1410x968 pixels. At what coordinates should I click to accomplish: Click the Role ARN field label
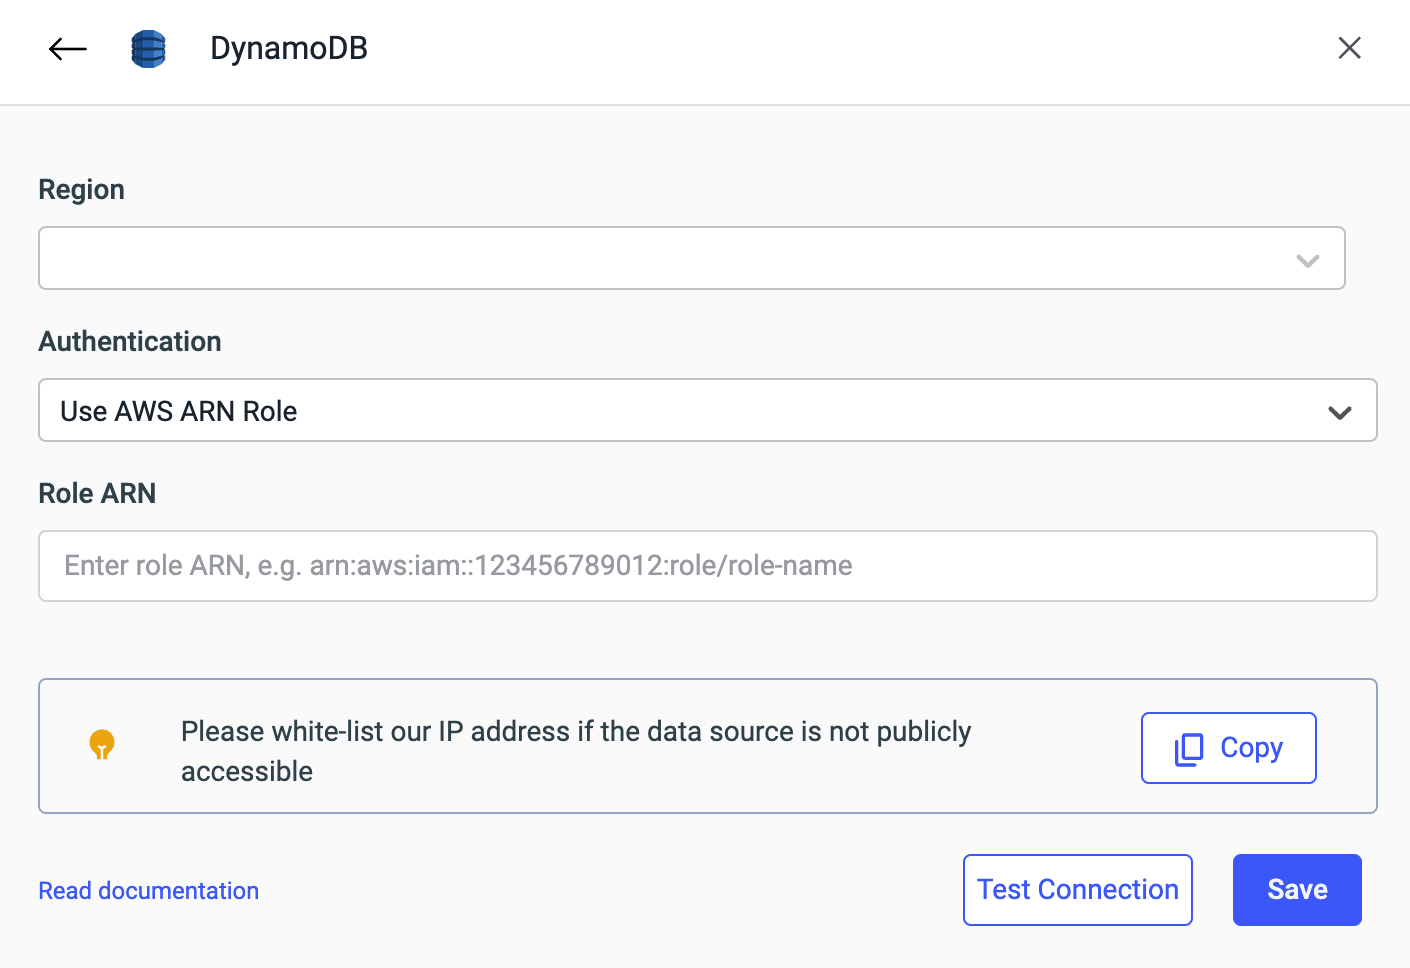pos(97,494)
